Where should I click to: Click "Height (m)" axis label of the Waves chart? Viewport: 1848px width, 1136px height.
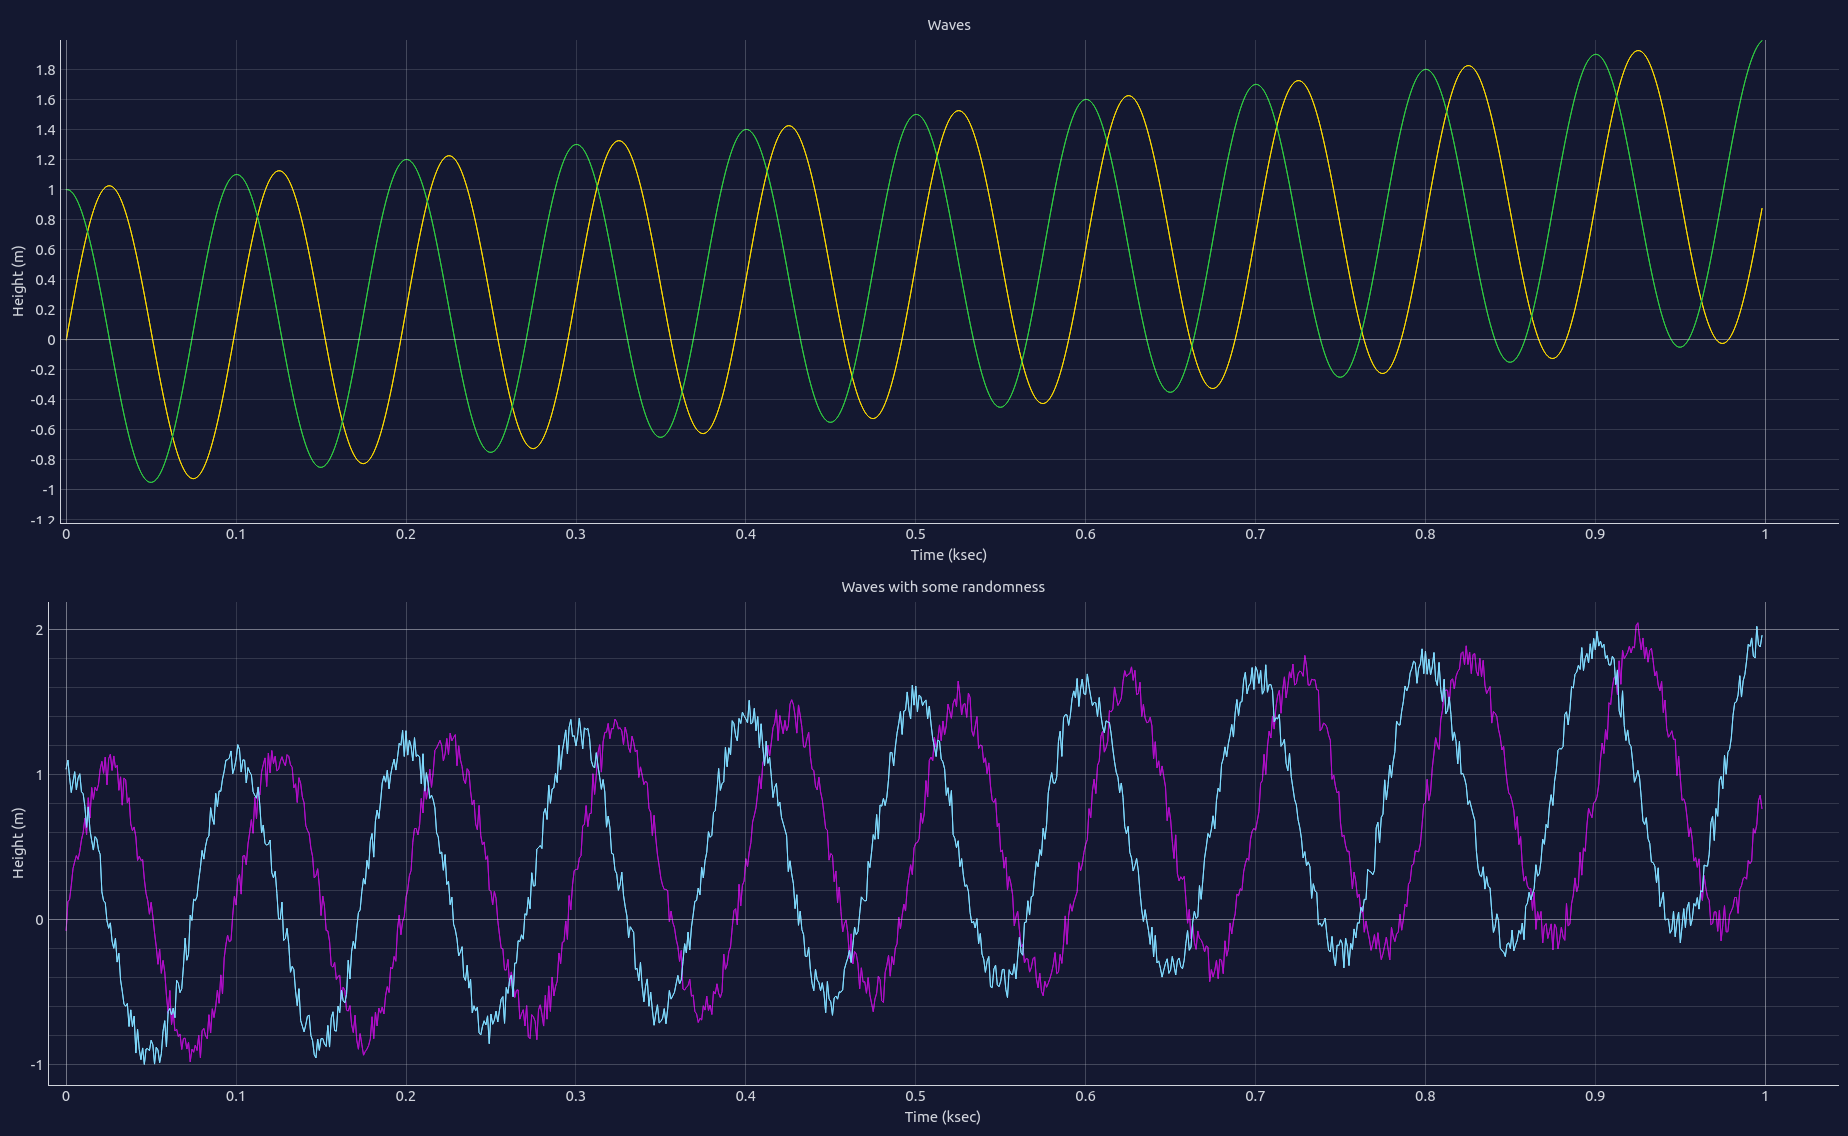(18, 281)
